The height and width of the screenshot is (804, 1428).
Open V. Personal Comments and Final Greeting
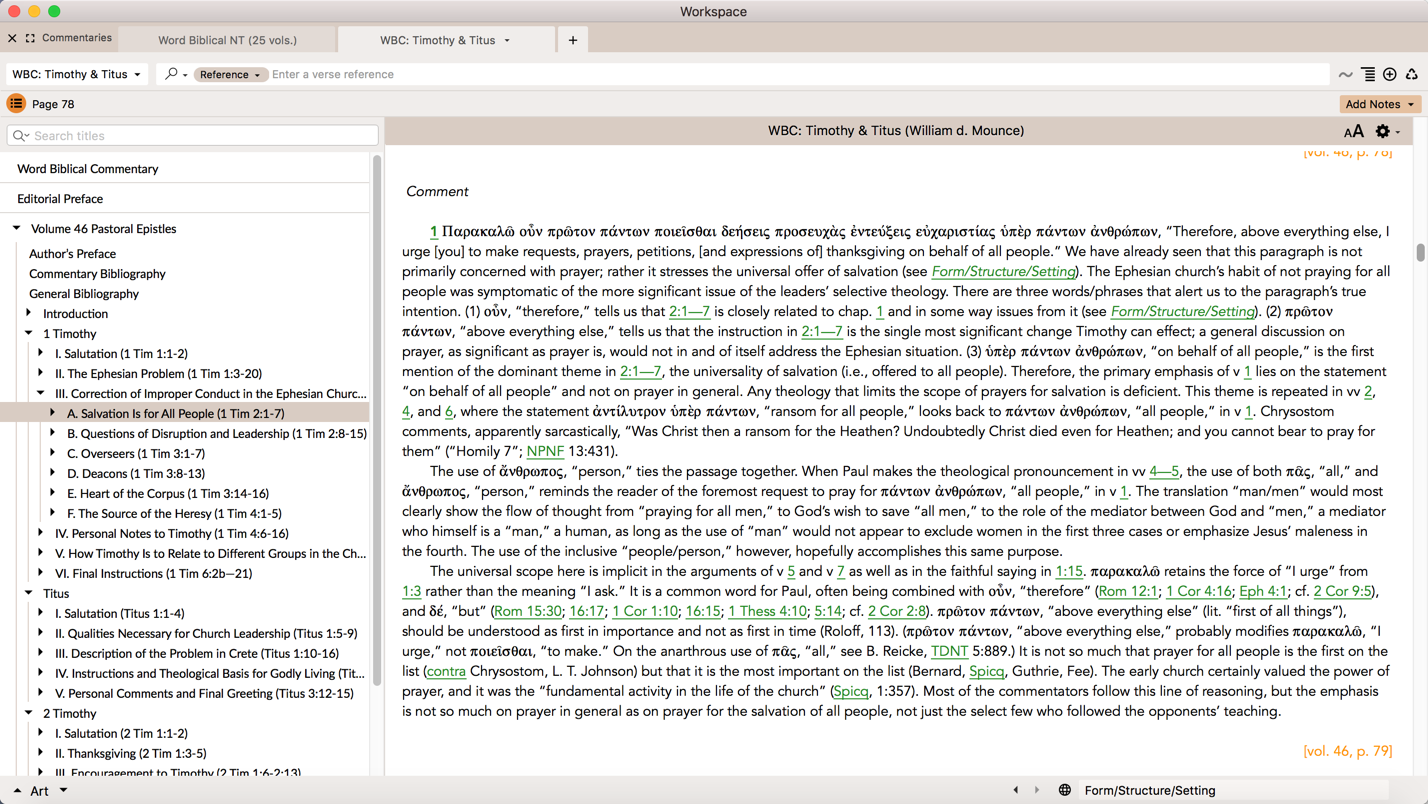coord(204,694)
